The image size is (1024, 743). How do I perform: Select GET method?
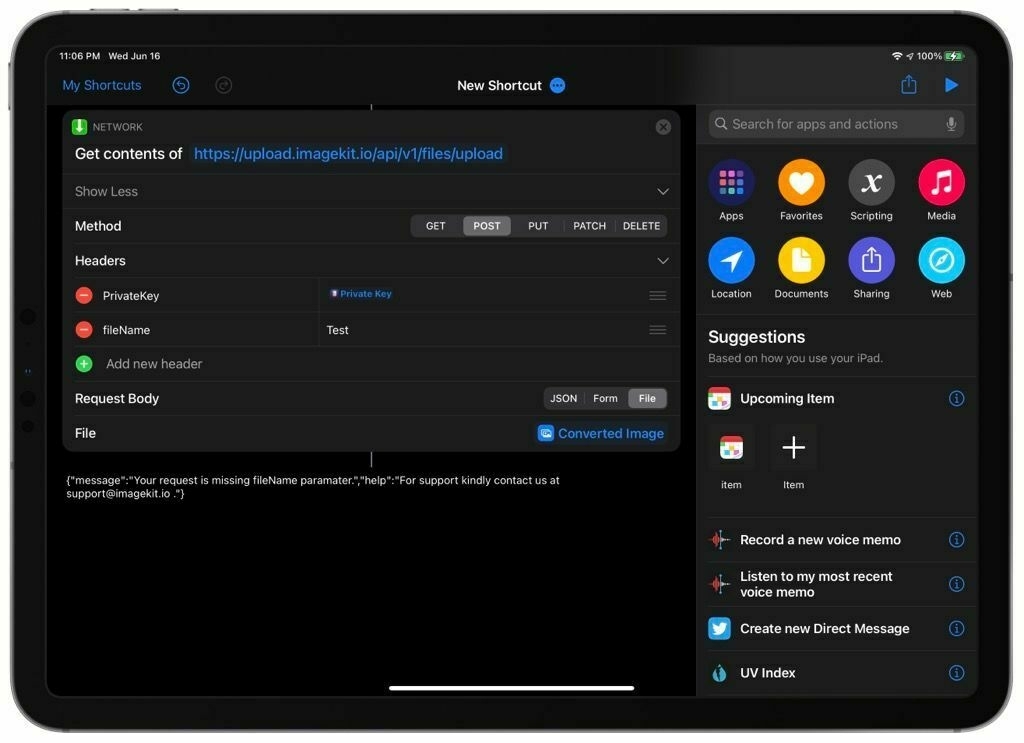pyautogui.click(x=436, y=226)
